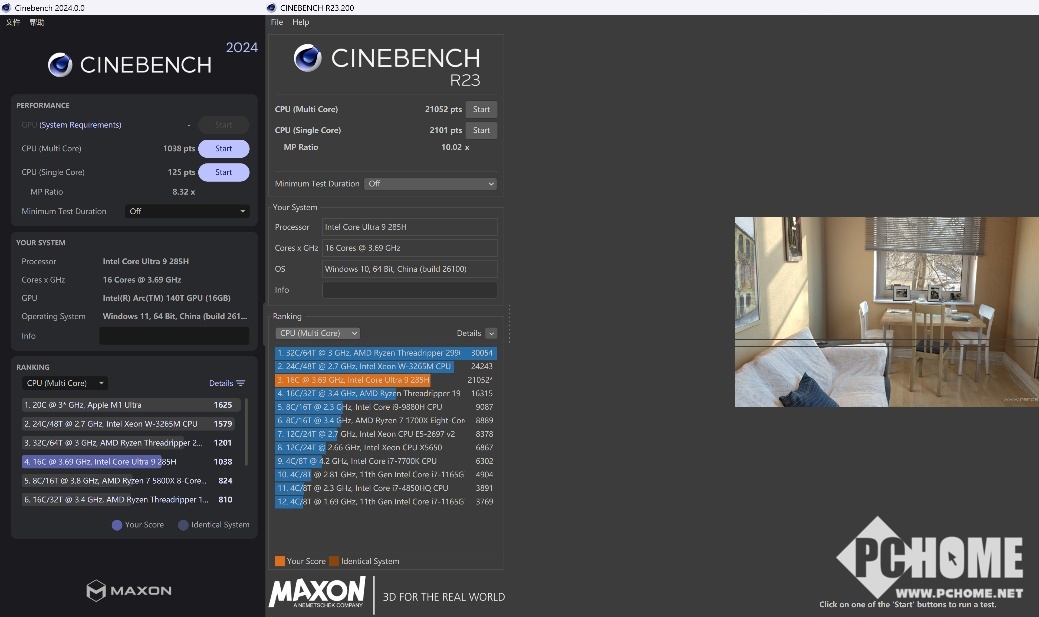Open the Help menu in Cinebench R23
This screenshot has height=617, width=1039.
tap(300, 22)
